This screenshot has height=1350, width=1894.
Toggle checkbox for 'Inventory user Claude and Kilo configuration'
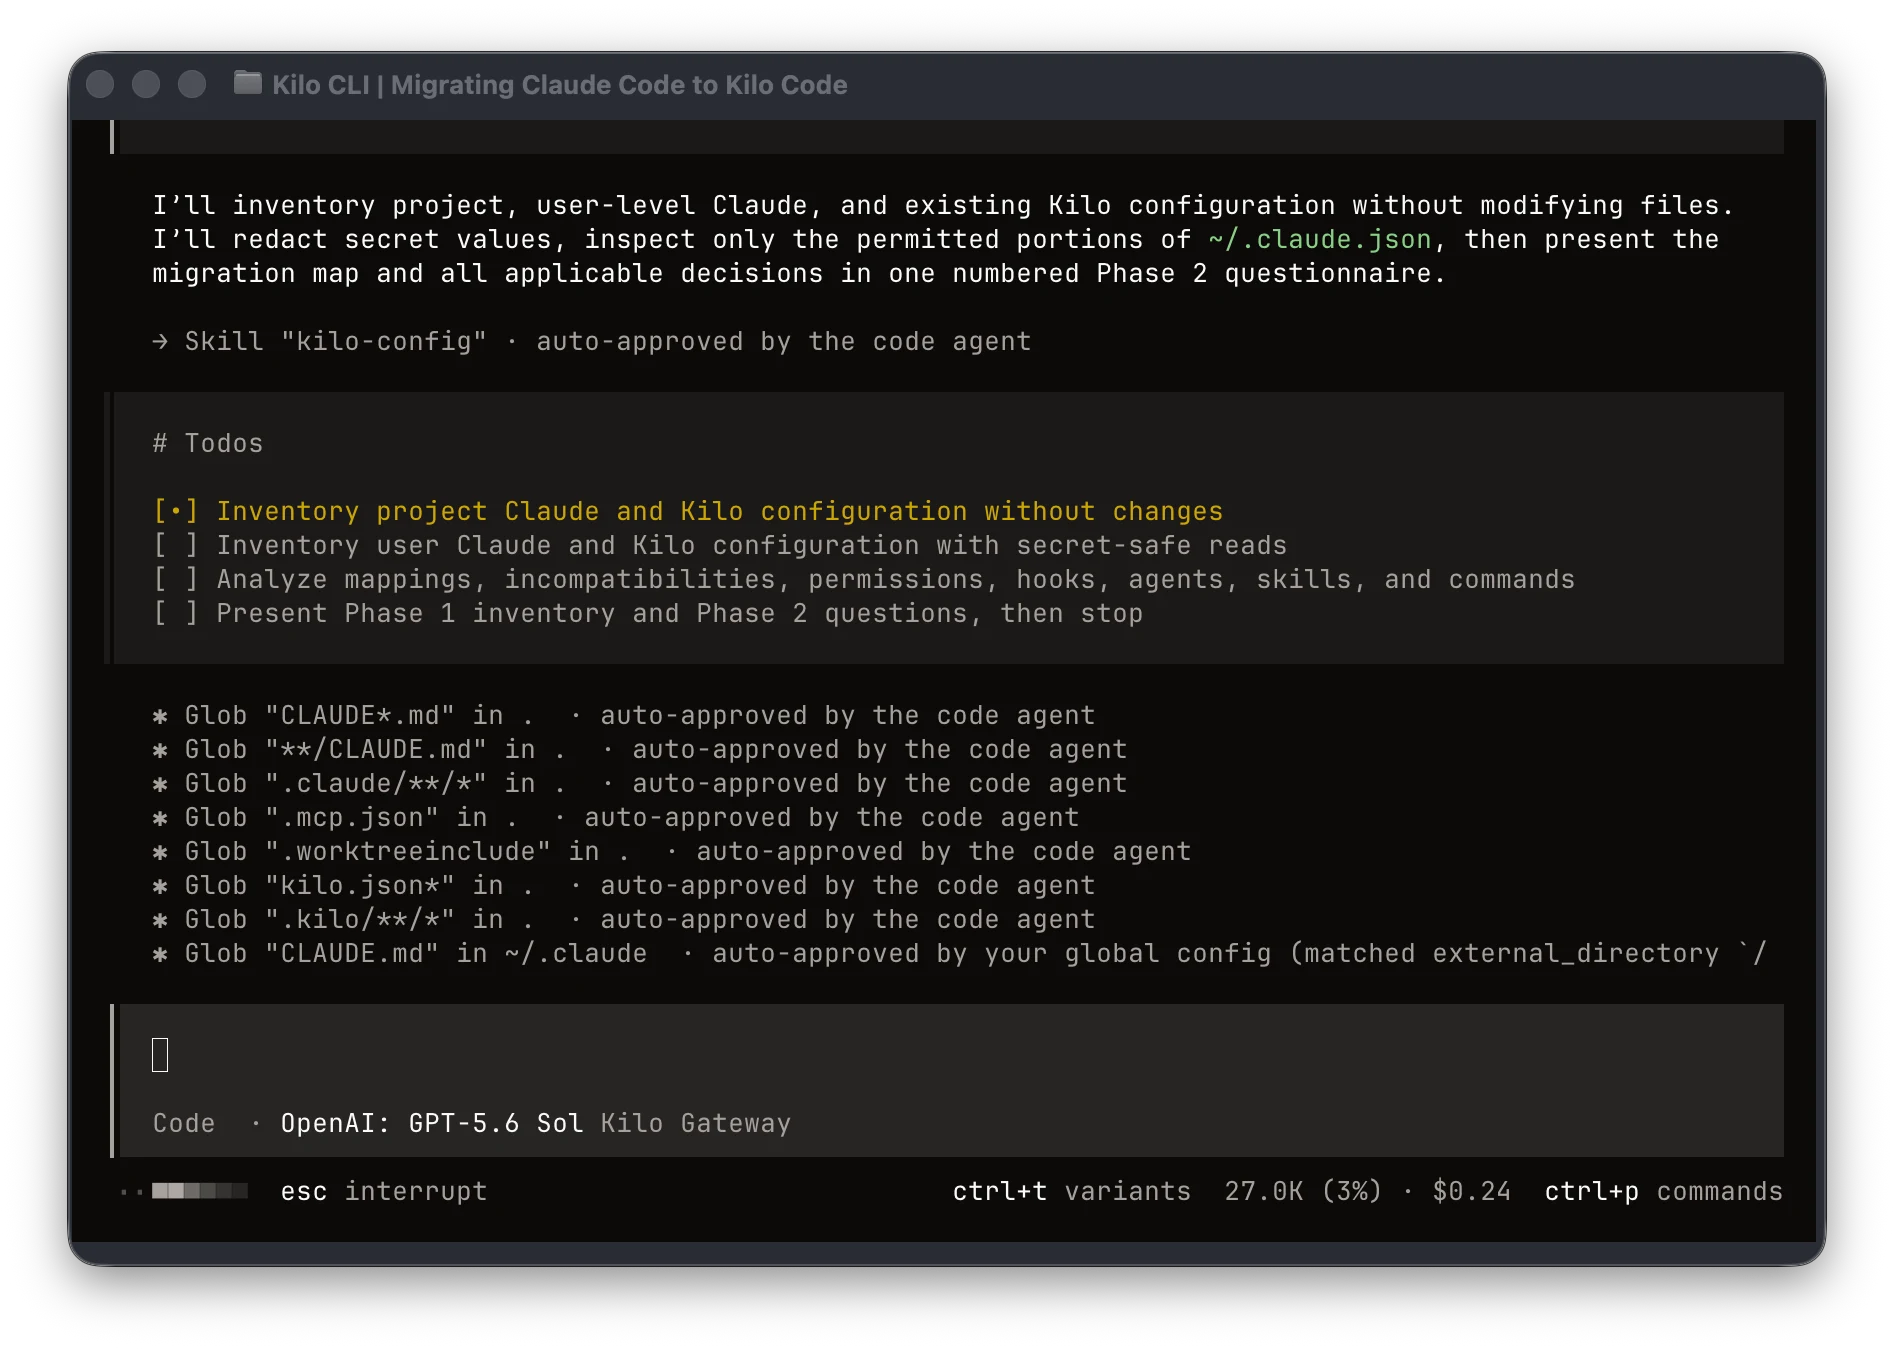coord(175,546)
